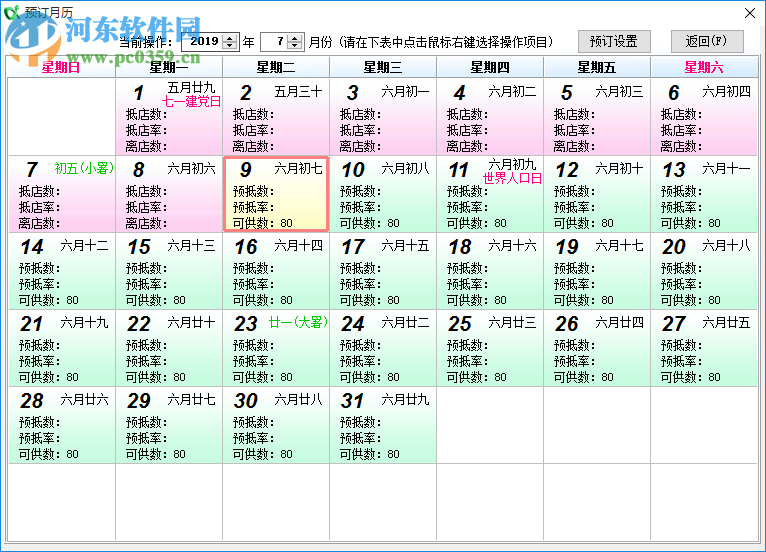
Task: Select day 18 cell 六月十六
Action: pyautogui.click(x=490, y=271)
